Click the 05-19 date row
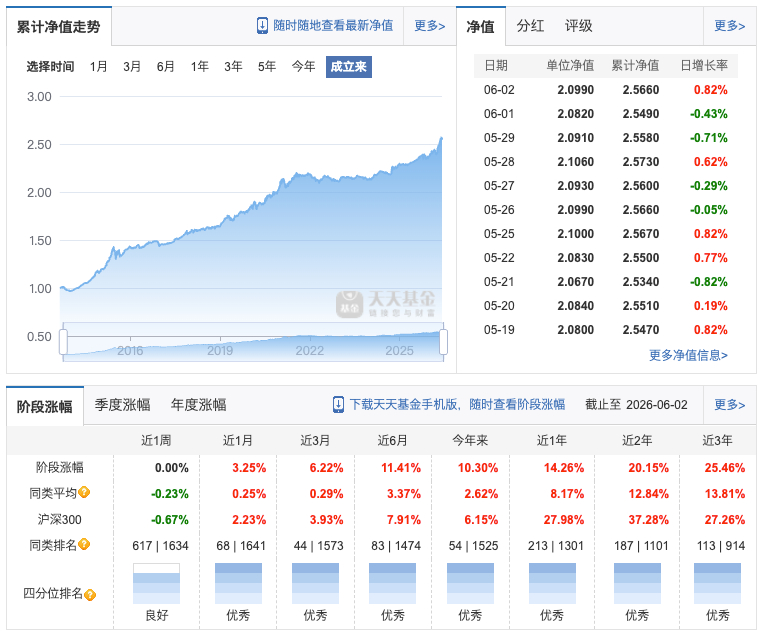This screenshot has width=762, height=633. tap(606, 330)
